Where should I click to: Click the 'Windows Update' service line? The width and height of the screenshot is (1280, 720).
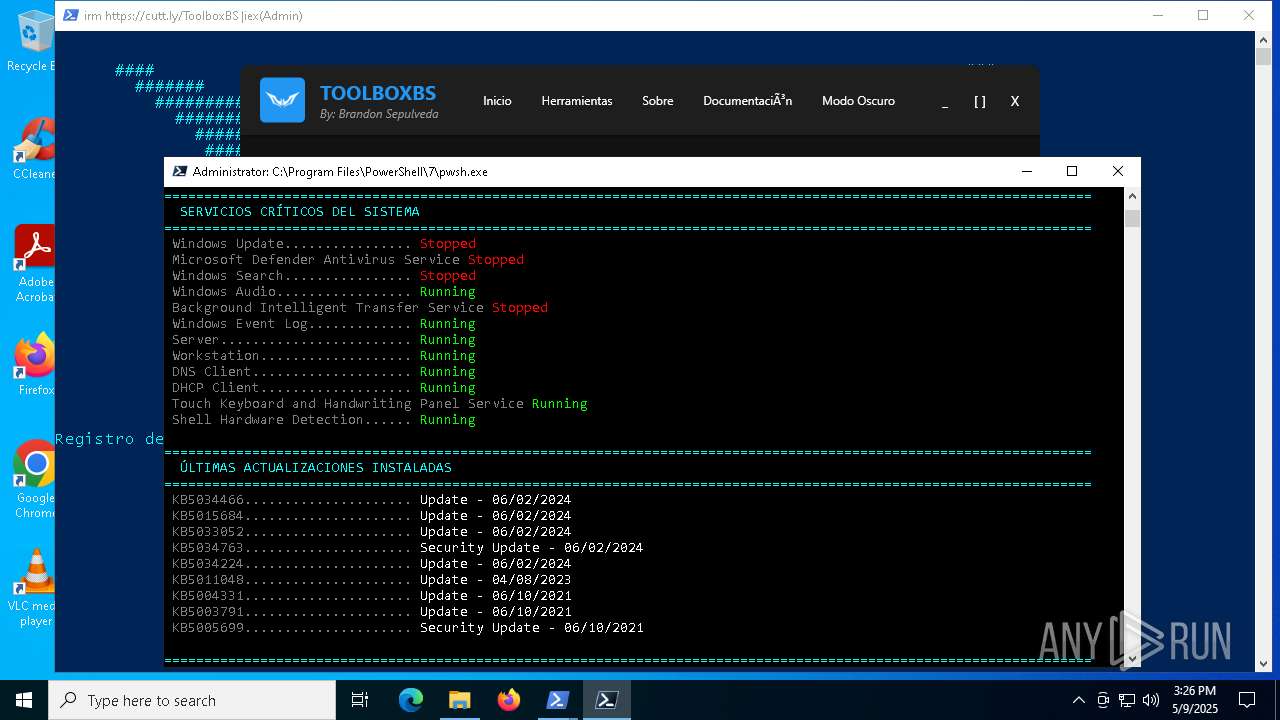[324, 244]
